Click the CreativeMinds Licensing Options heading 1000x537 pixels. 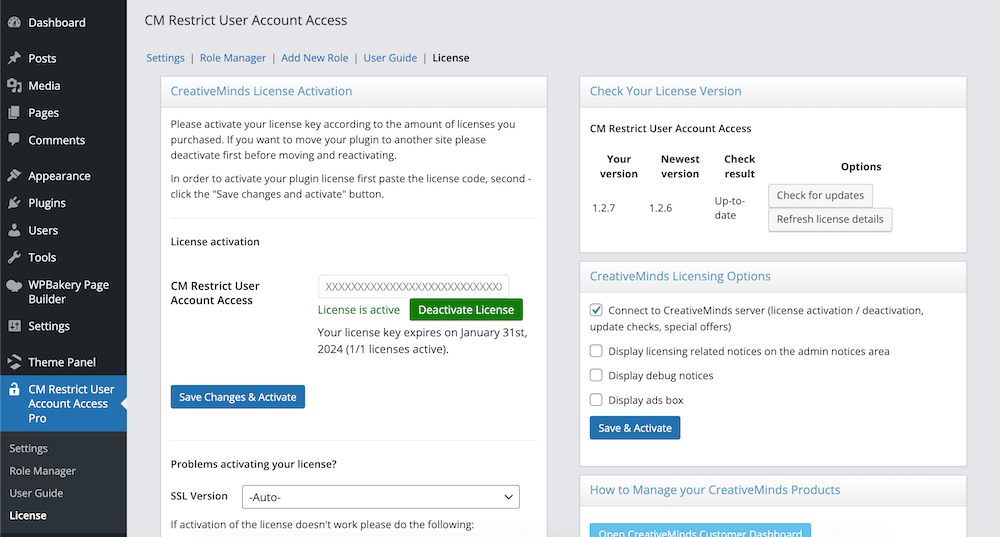pos(680,276)
